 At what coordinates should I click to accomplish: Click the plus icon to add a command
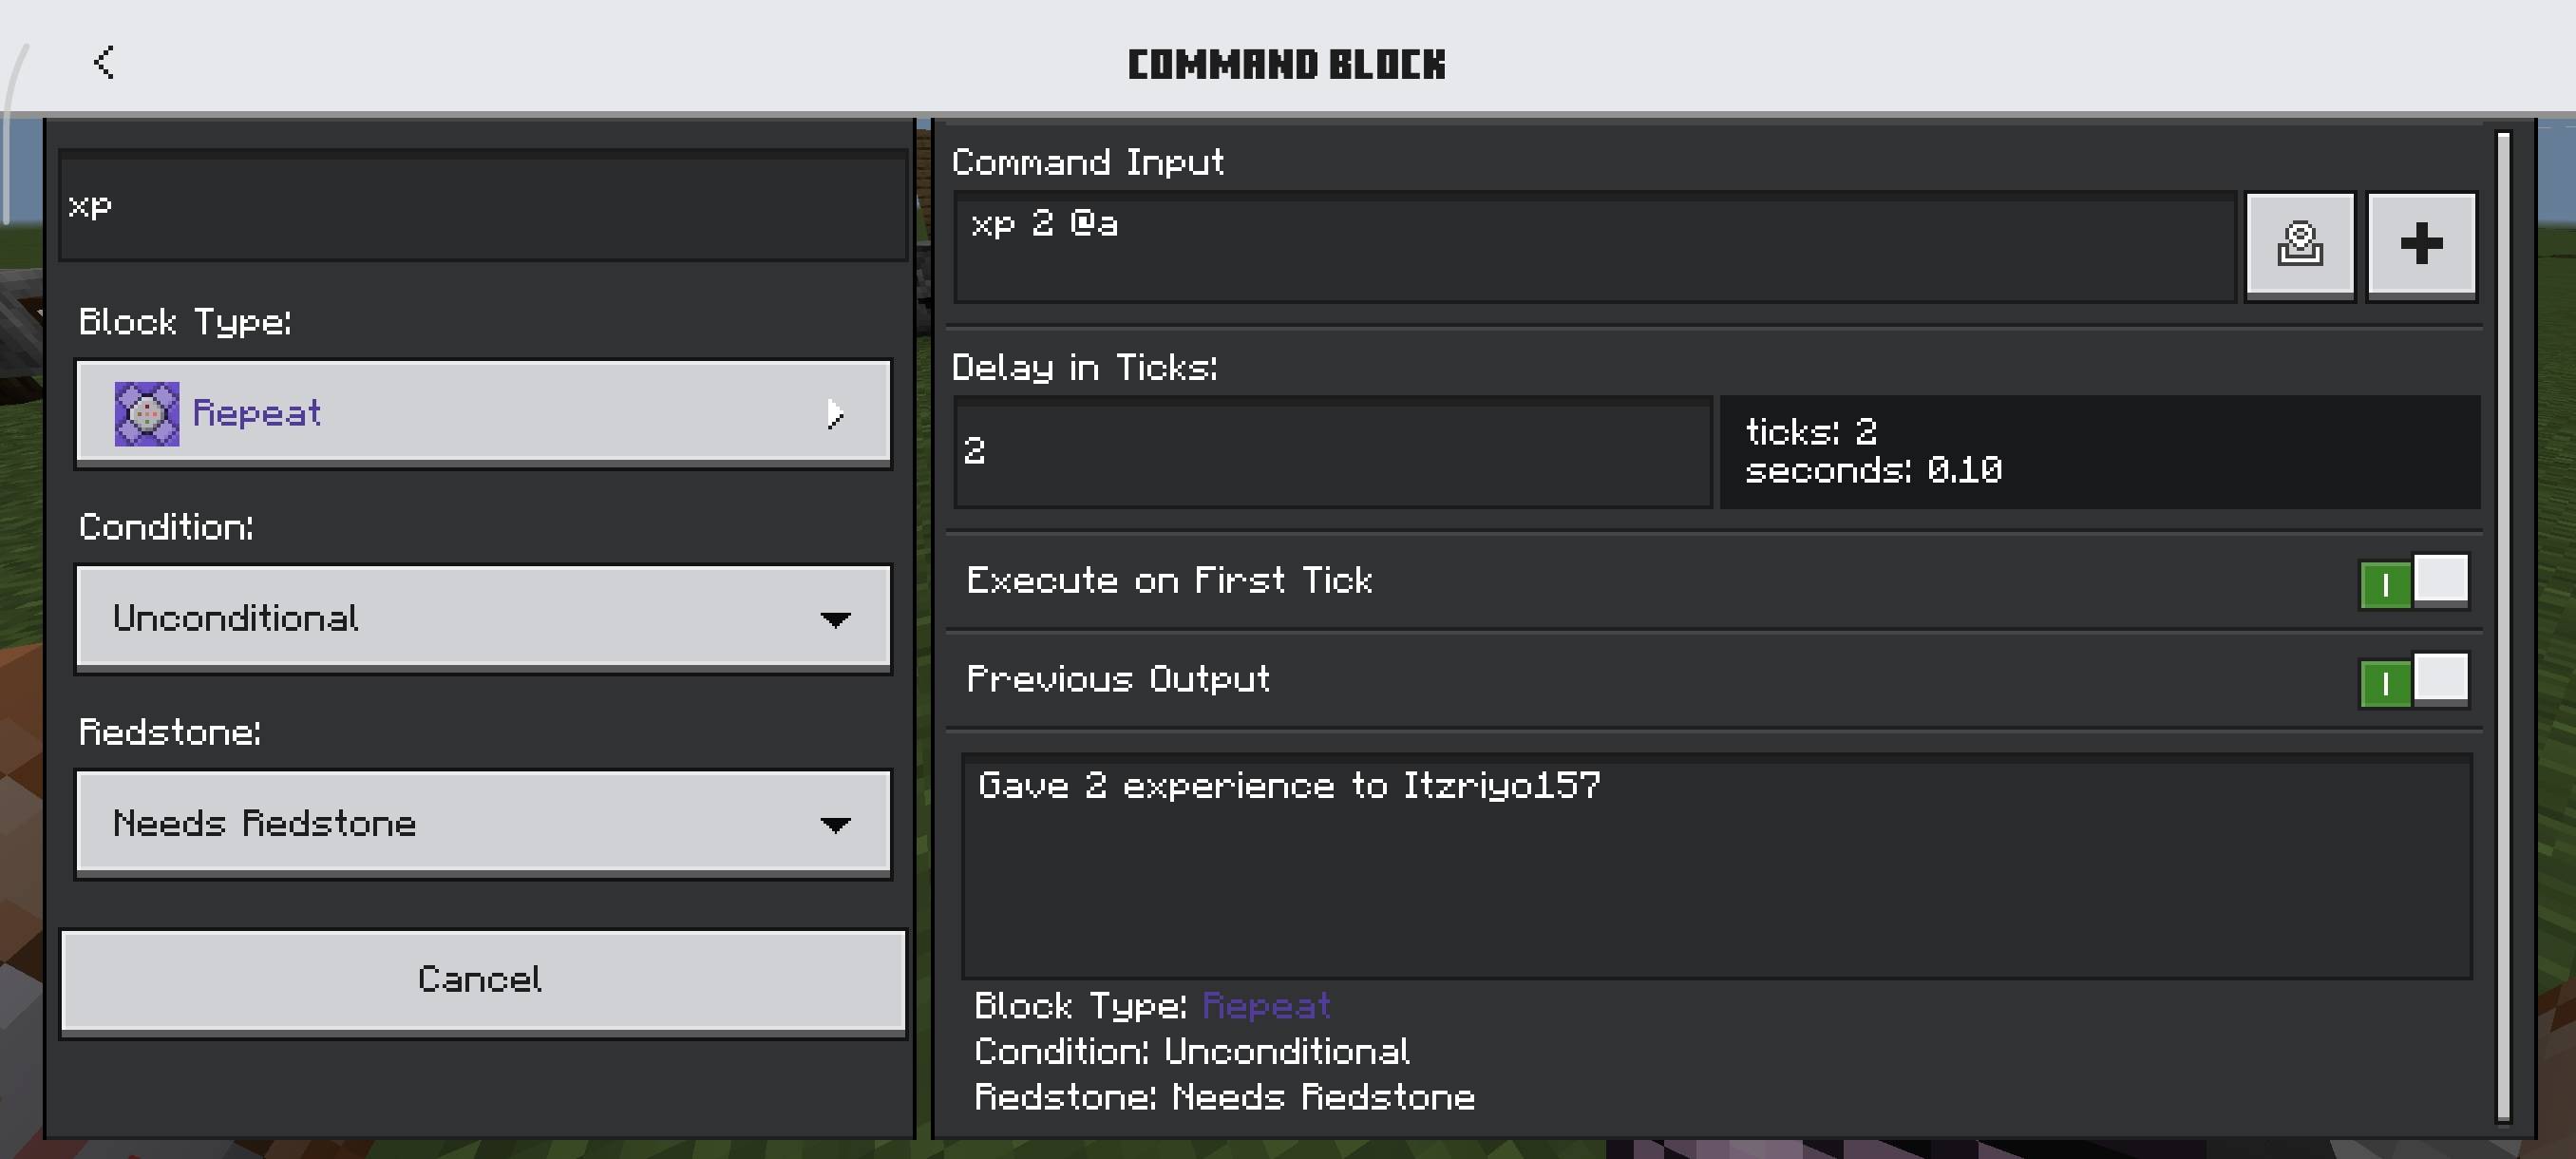(x=2421, y=244)
